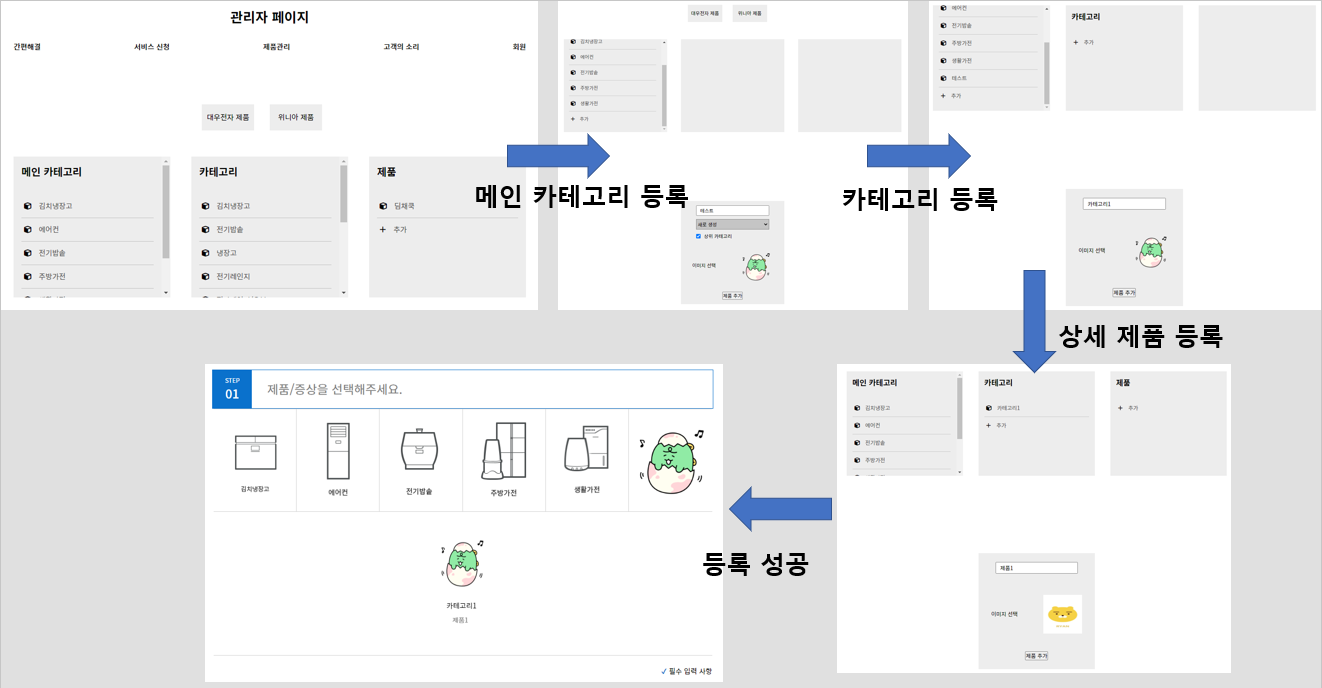This screenshot has width=1322, height=688.
Task: Click 제품 추가 button in 카테고리1 form
Action: 1124,292
